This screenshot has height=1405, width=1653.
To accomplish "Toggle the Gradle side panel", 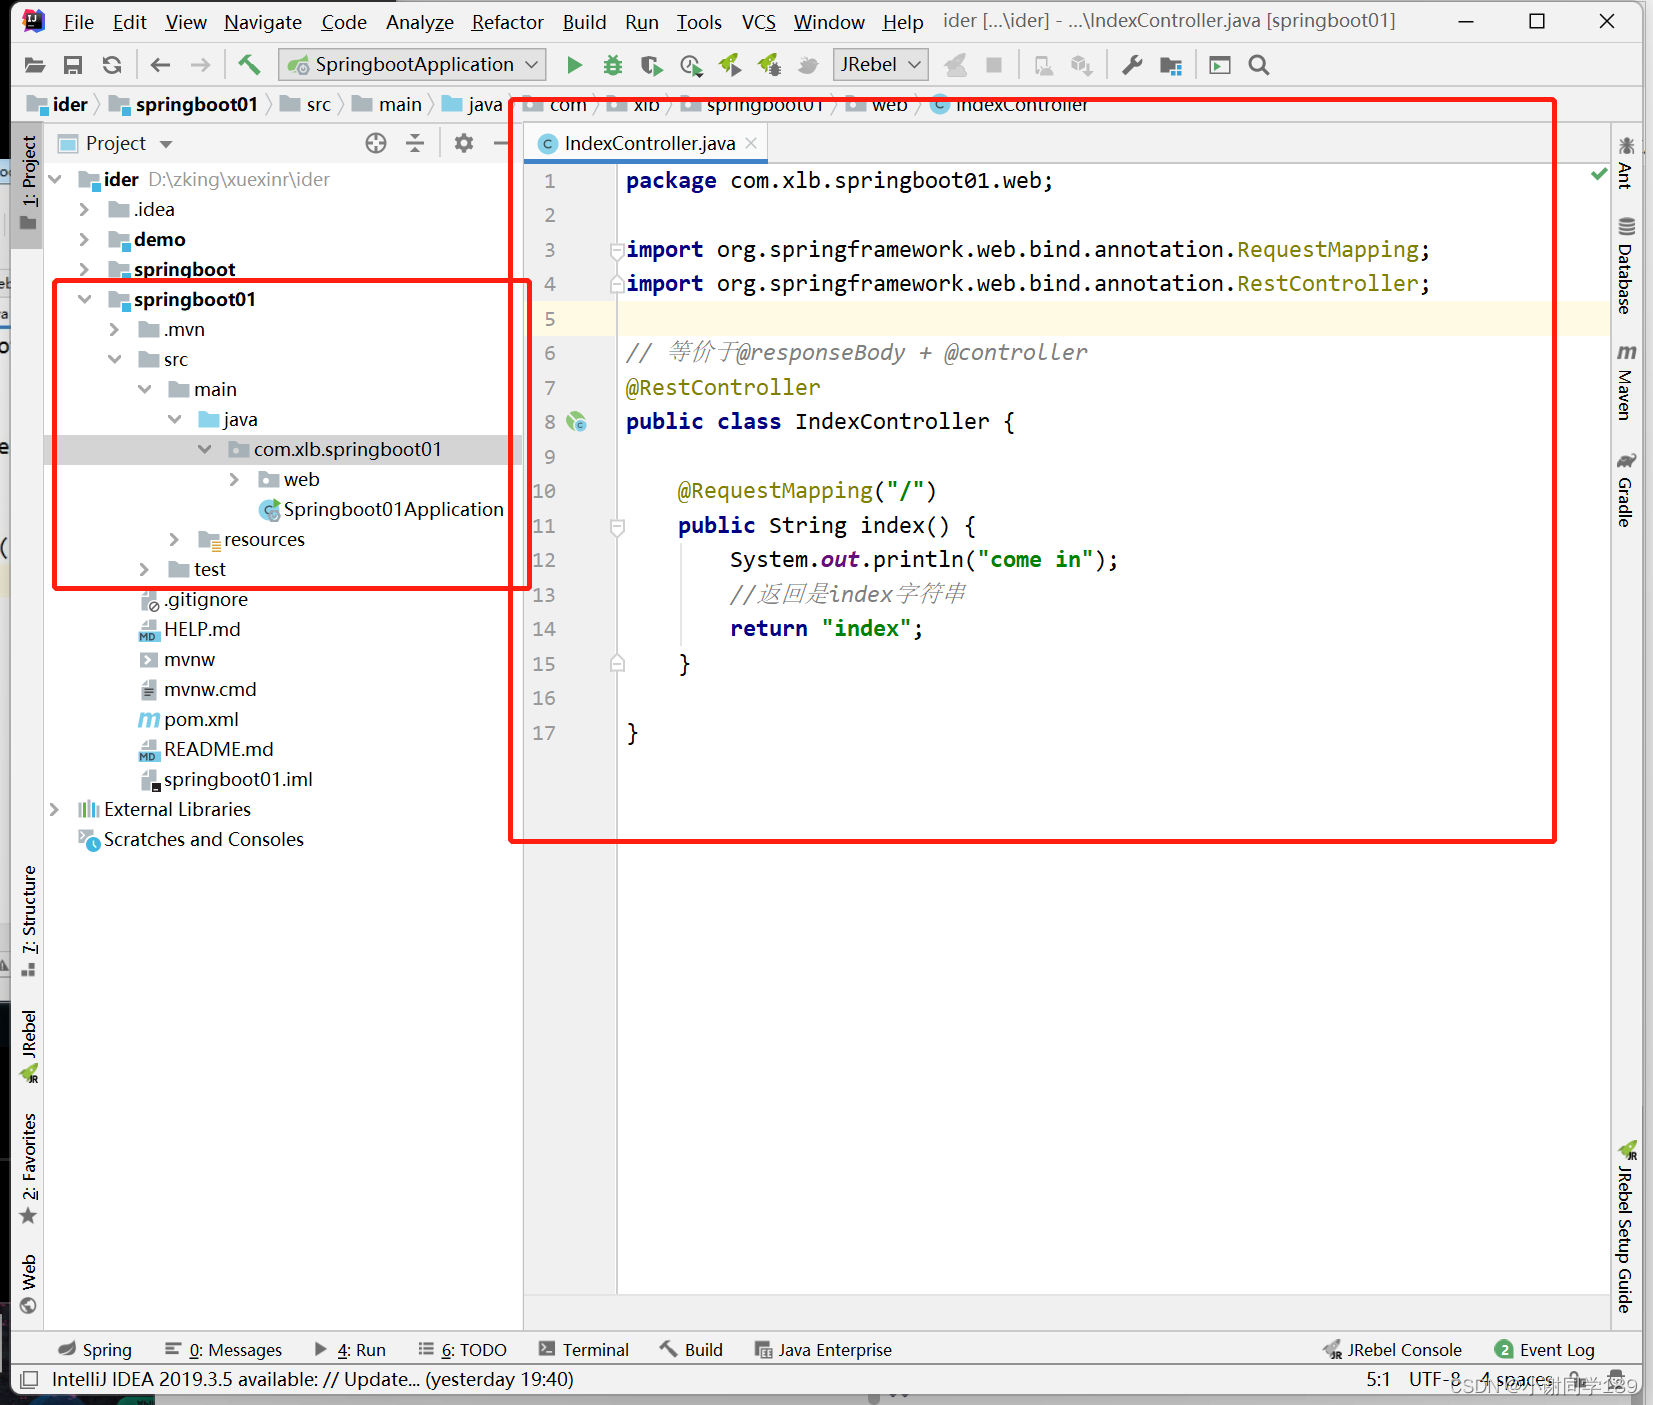I will tap(1626, 489).
